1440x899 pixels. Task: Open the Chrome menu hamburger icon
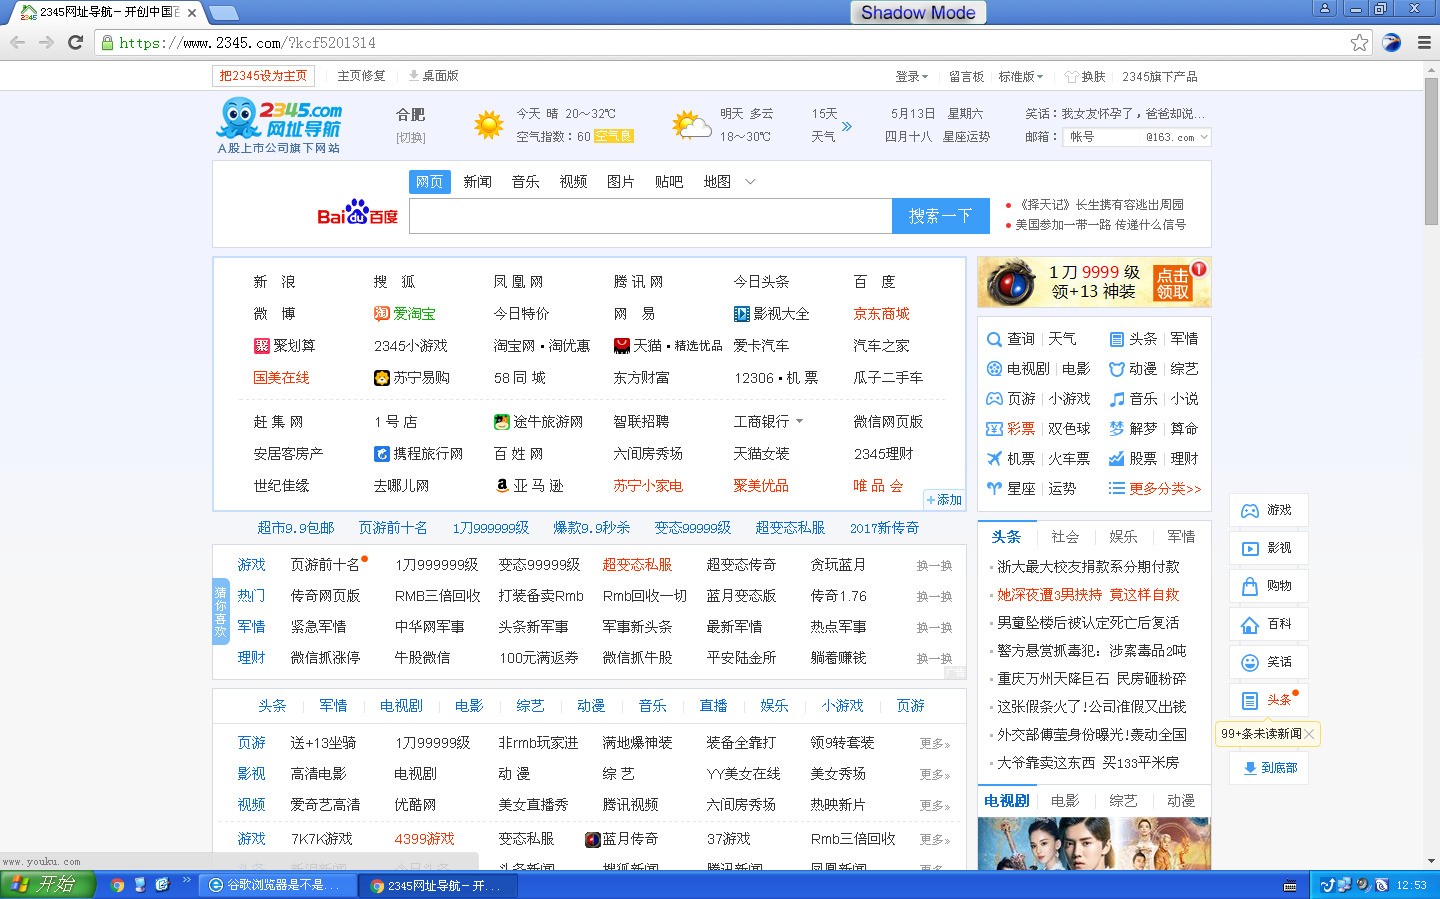pyautogui.click(x=1424, y=42)
